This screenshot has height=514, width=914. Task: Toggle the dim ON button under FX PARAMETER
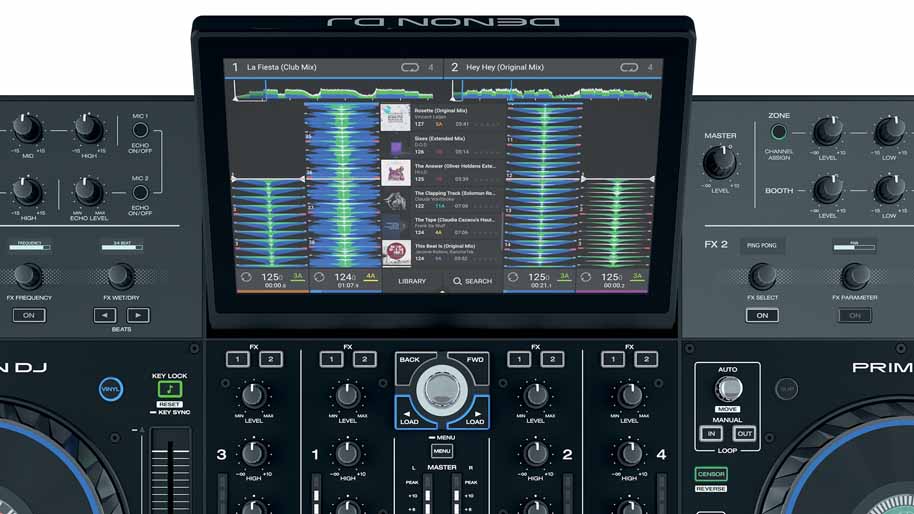click(855, 315)
